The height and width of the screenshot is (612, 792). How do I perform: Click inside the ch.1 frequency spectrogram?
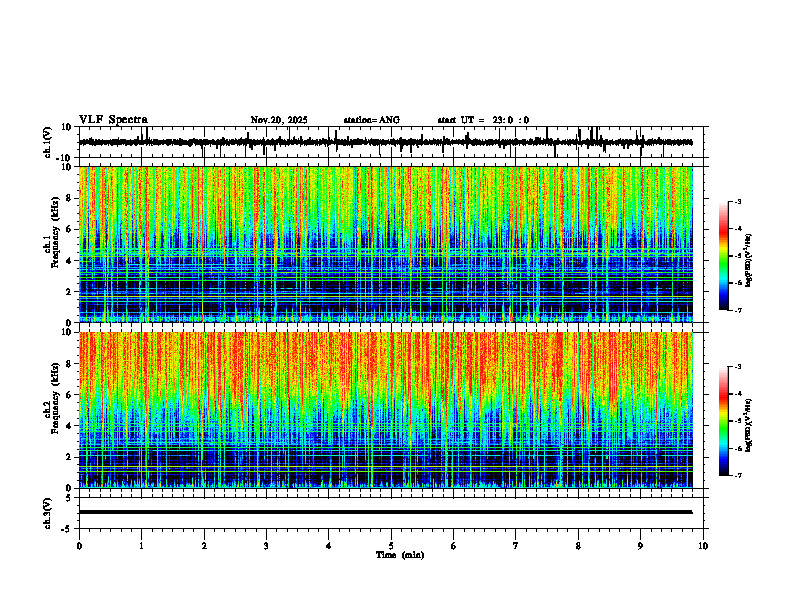pos(385,244)
